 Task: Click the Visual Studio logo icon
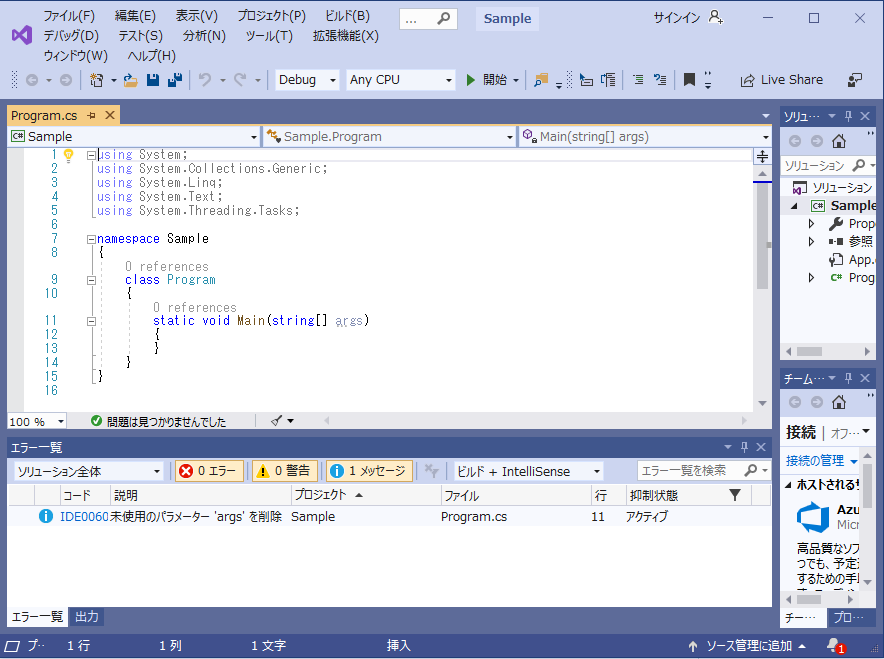pos(22,36)
